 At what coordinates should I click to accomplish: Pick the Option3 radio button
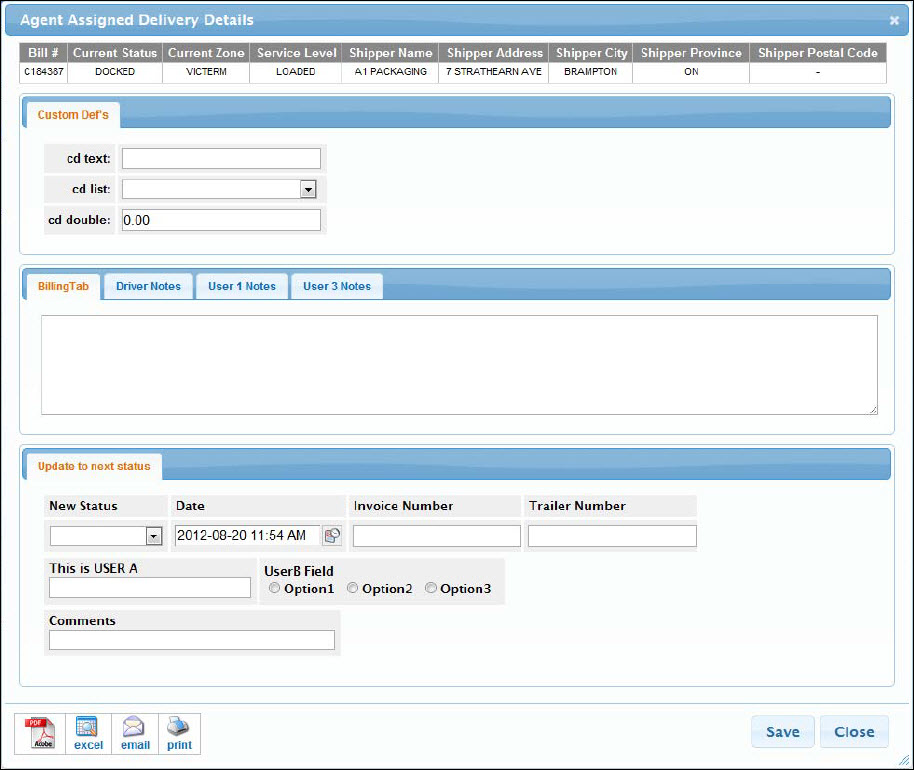(x=431, y=589)
